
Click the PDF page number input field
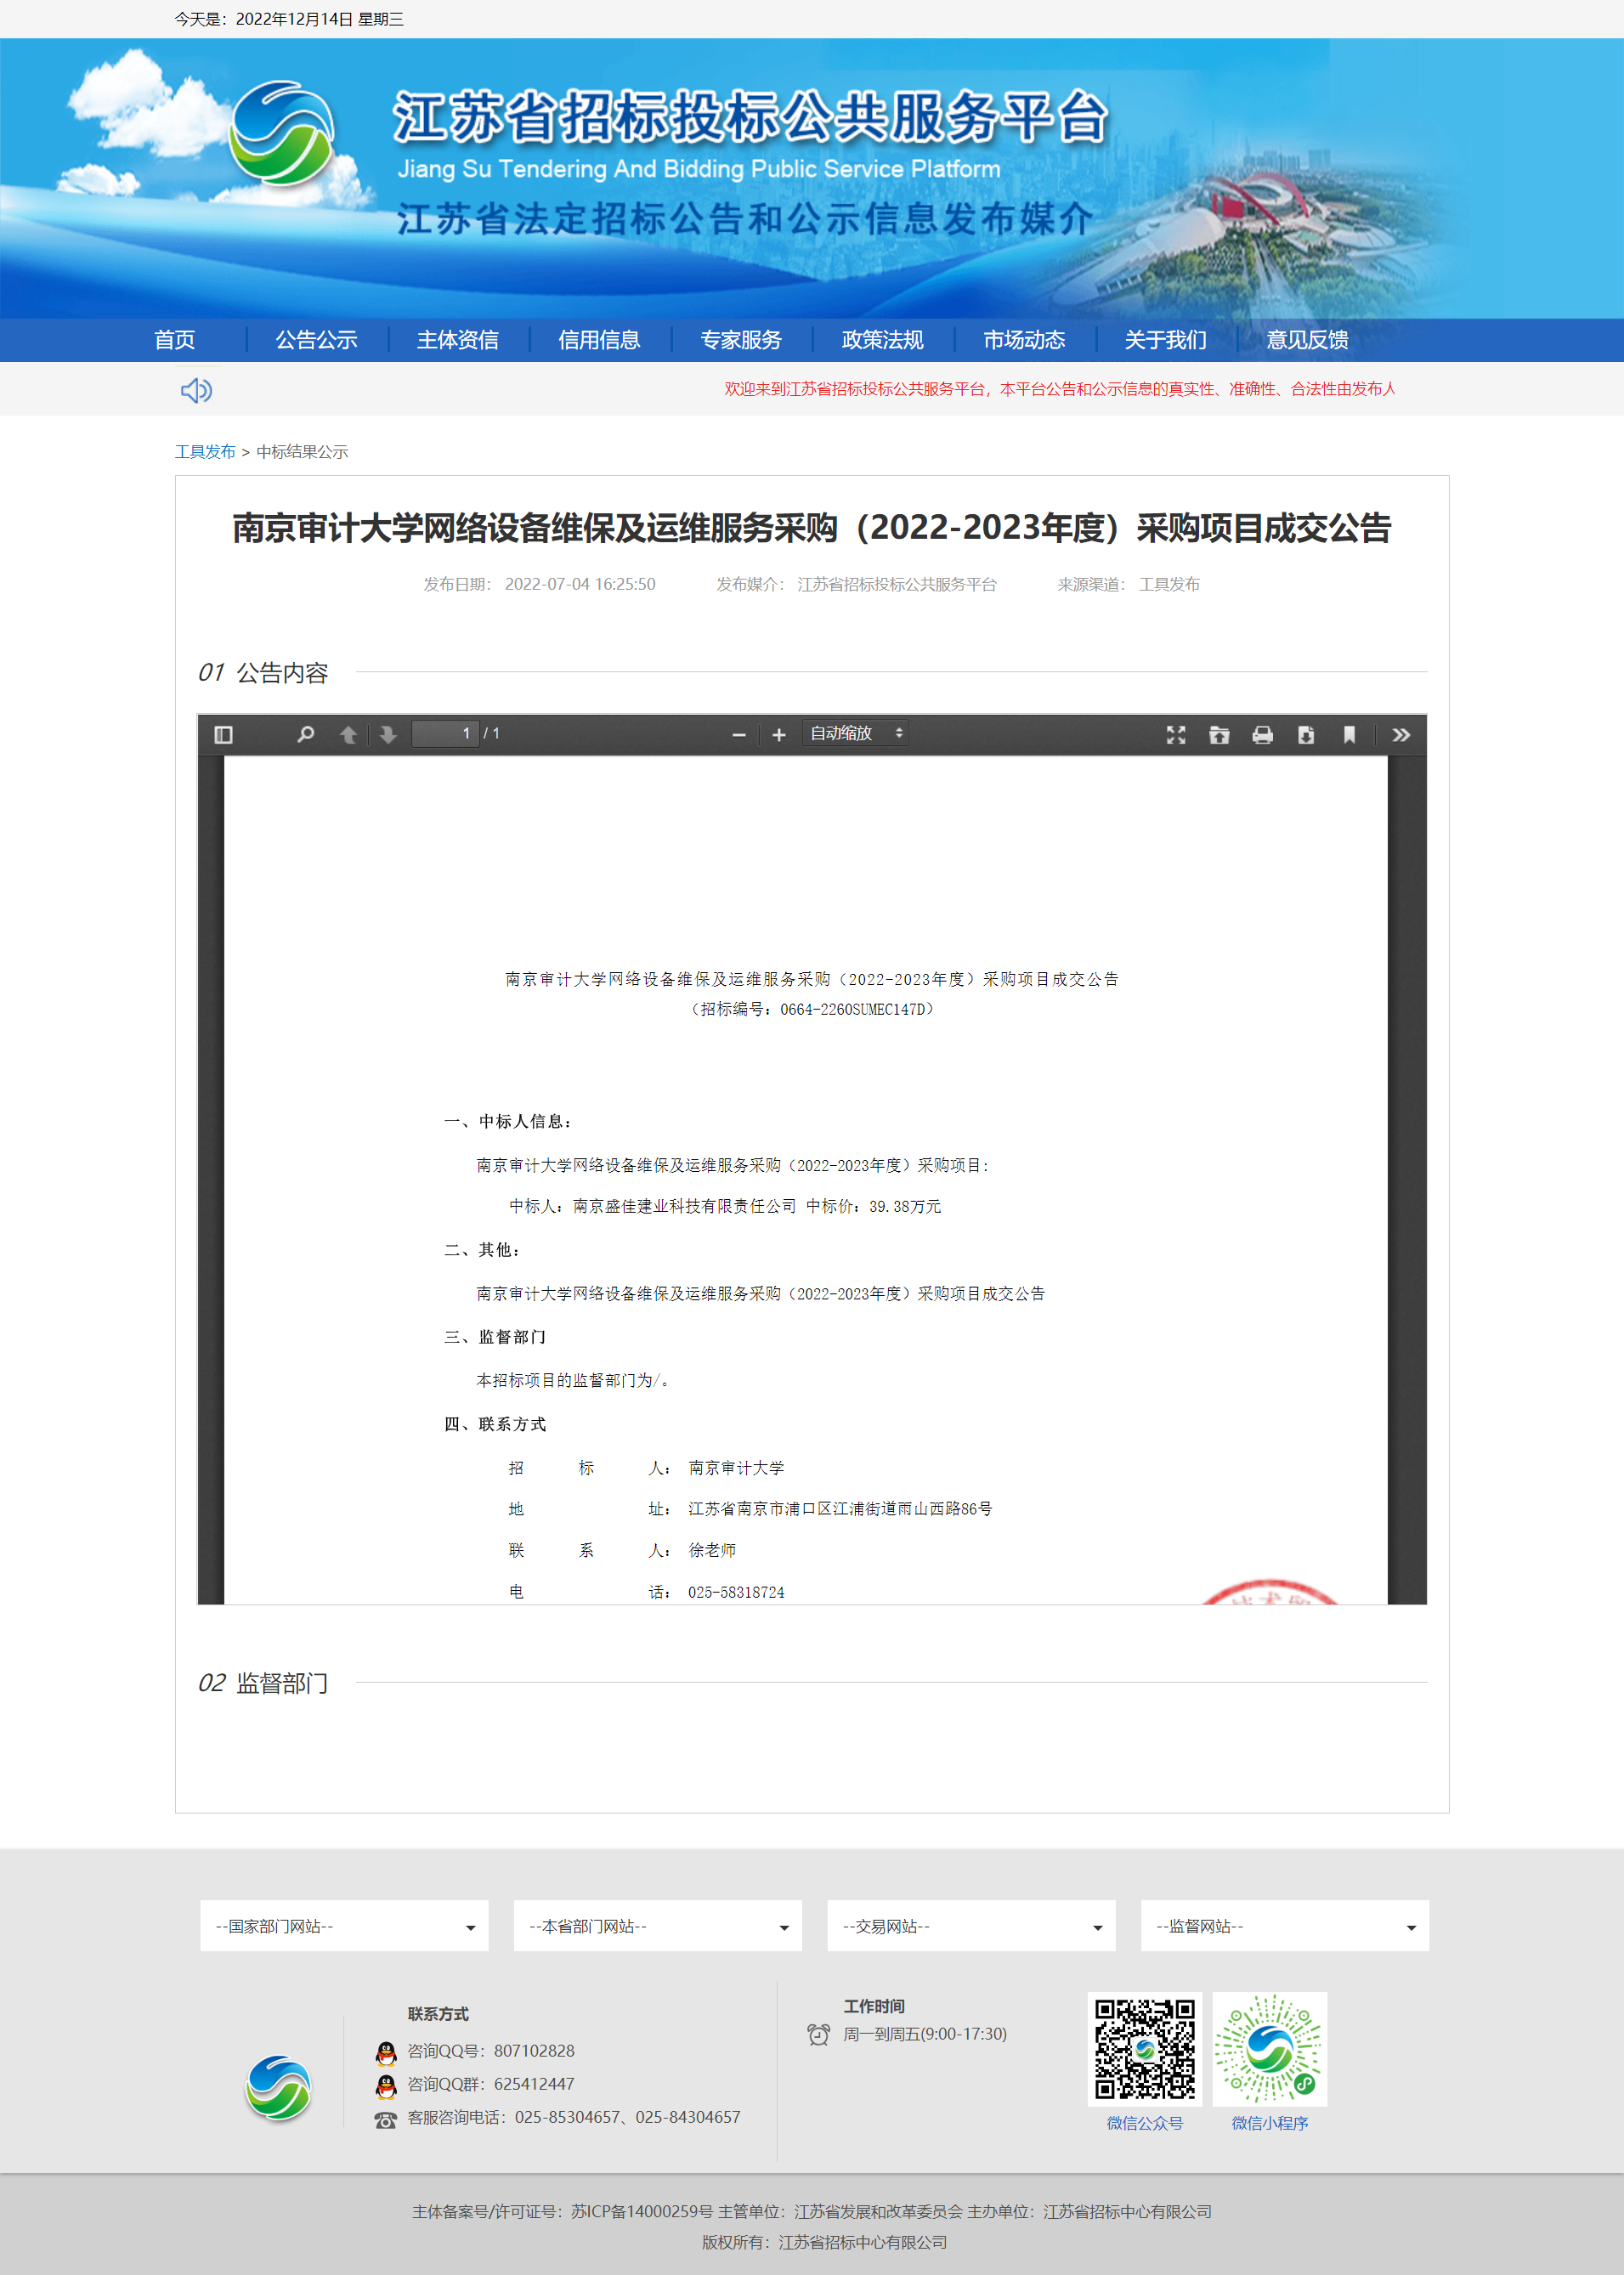pyautogui.click(x=446, y=733)
